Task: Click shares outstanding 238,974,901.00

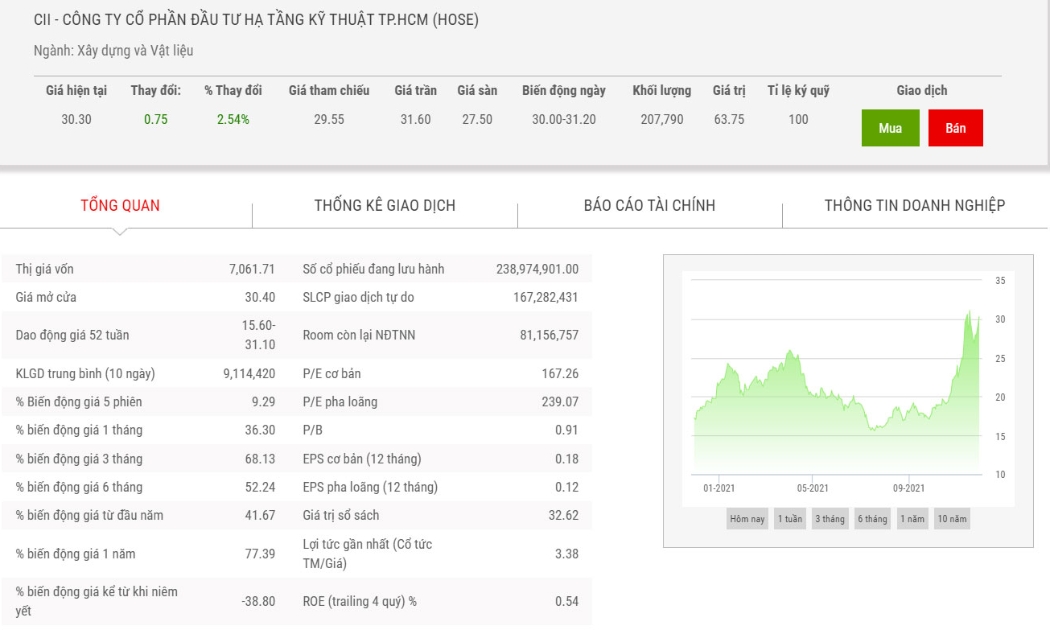Action: (x=537, y=269)
